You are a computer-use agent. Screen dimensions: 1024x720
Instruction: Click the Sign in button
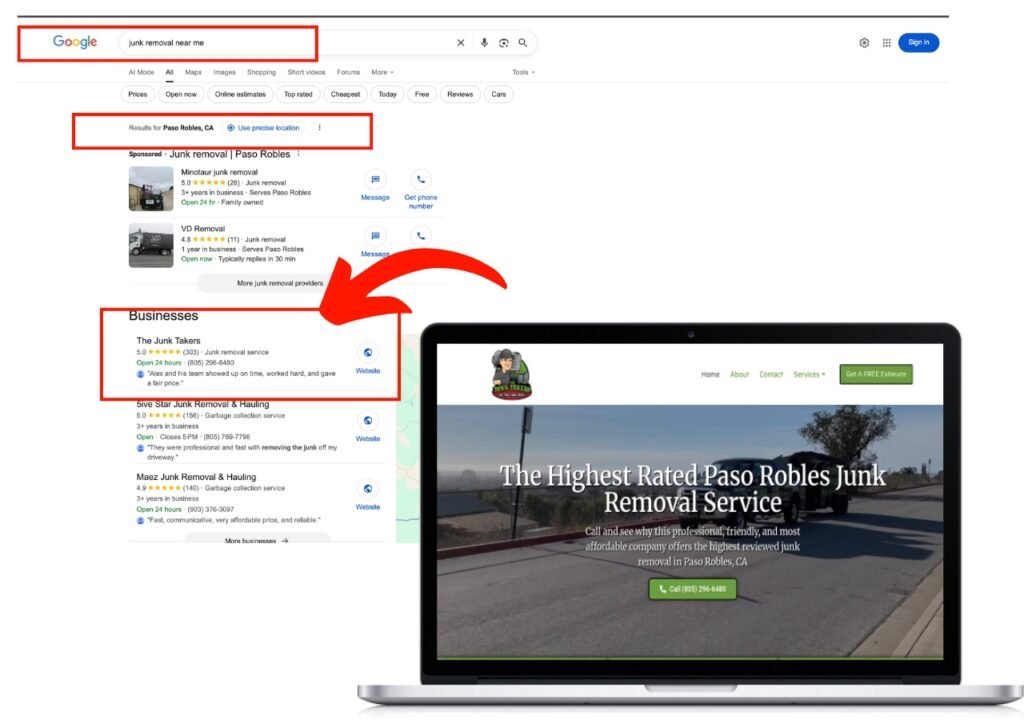[918, 42]
